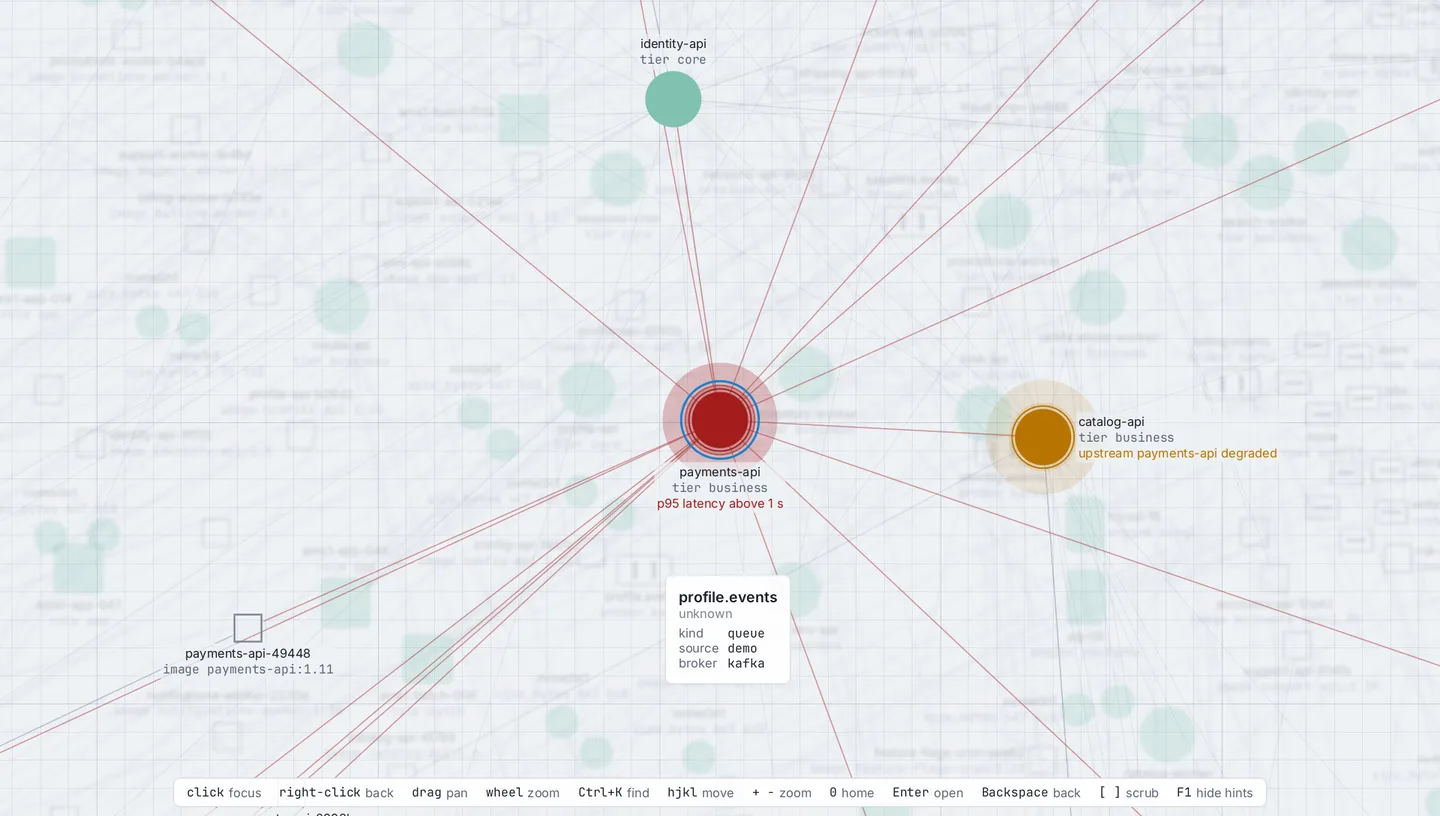Click the "[ ] scrub" hint
The width and height of the screenshot is (1440, 816).
(1129, 793)
